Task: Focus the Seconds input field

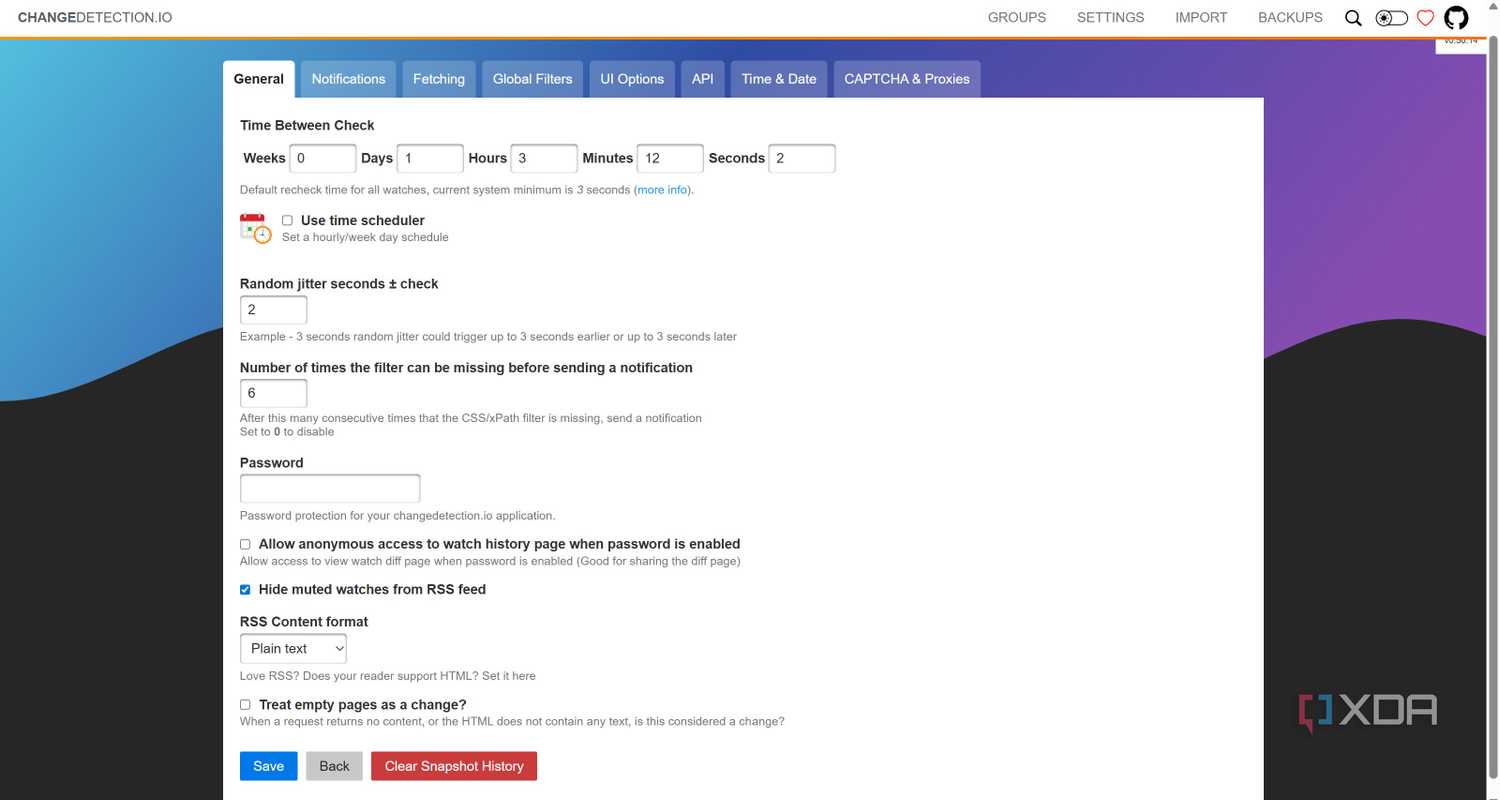Action: pyautogui.click(x=802, y=158)
